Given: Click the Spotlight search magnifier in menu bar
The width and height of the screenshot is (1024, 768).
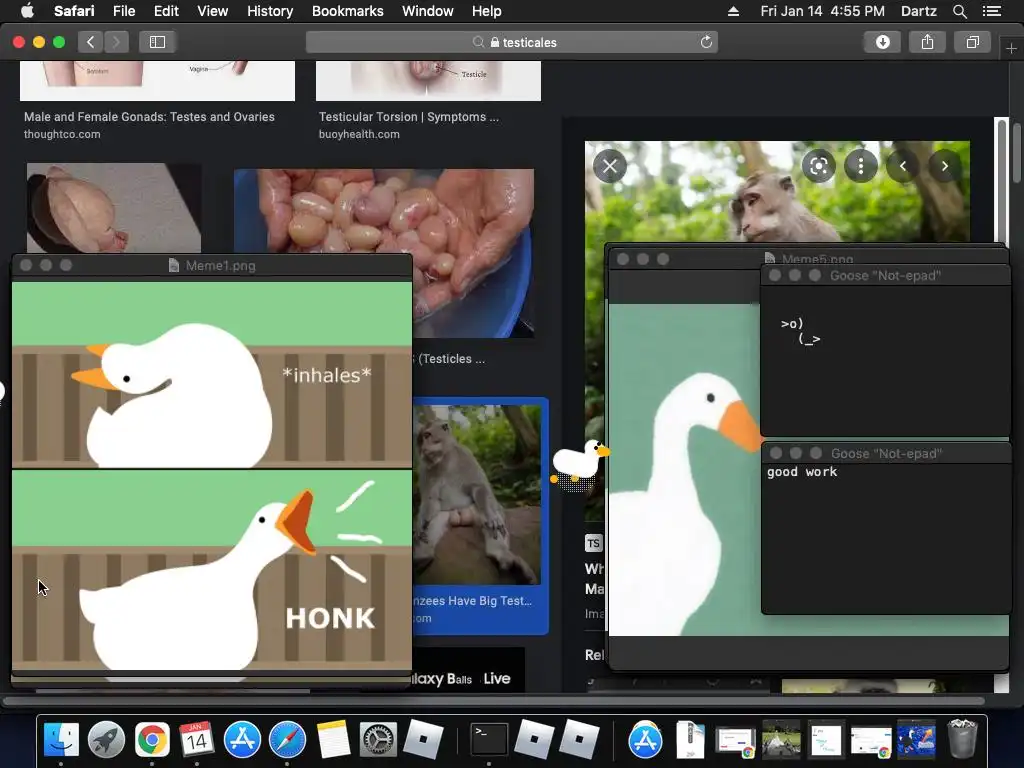Looking at the screenshot, I should click(959, 11).
